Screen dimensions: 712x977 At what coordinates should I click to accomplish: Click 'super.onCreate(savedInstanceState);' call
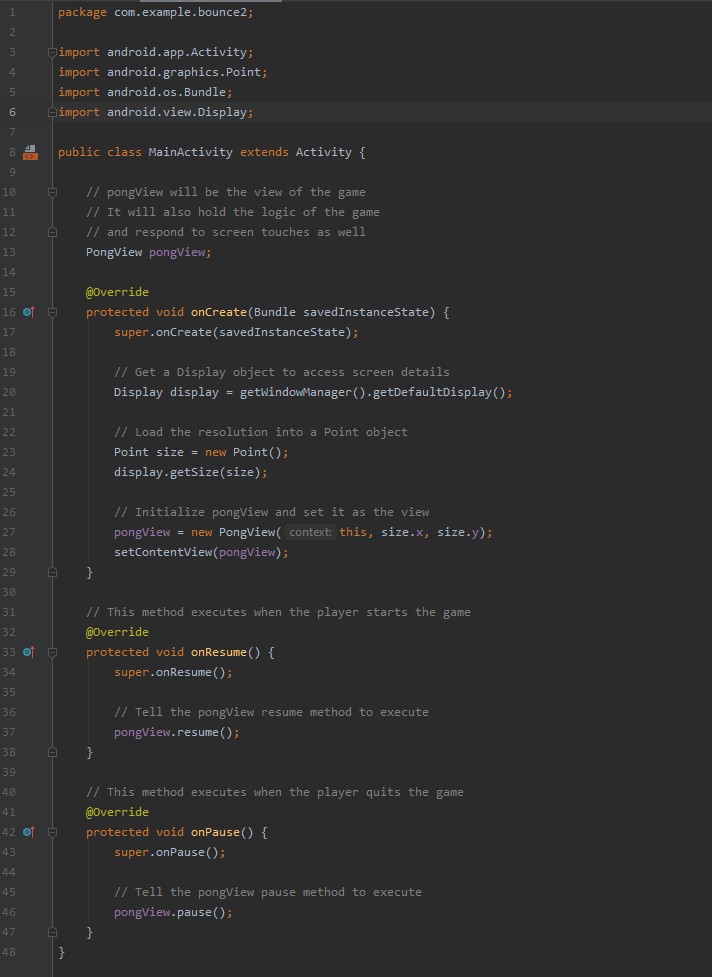click(236, 332)
